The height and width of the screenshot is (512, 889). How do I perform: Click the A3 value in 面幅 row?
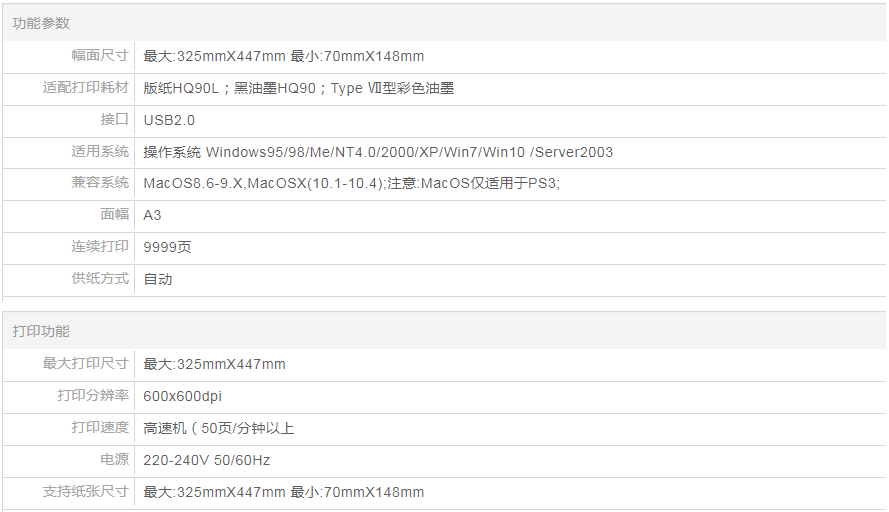[152, 215]
